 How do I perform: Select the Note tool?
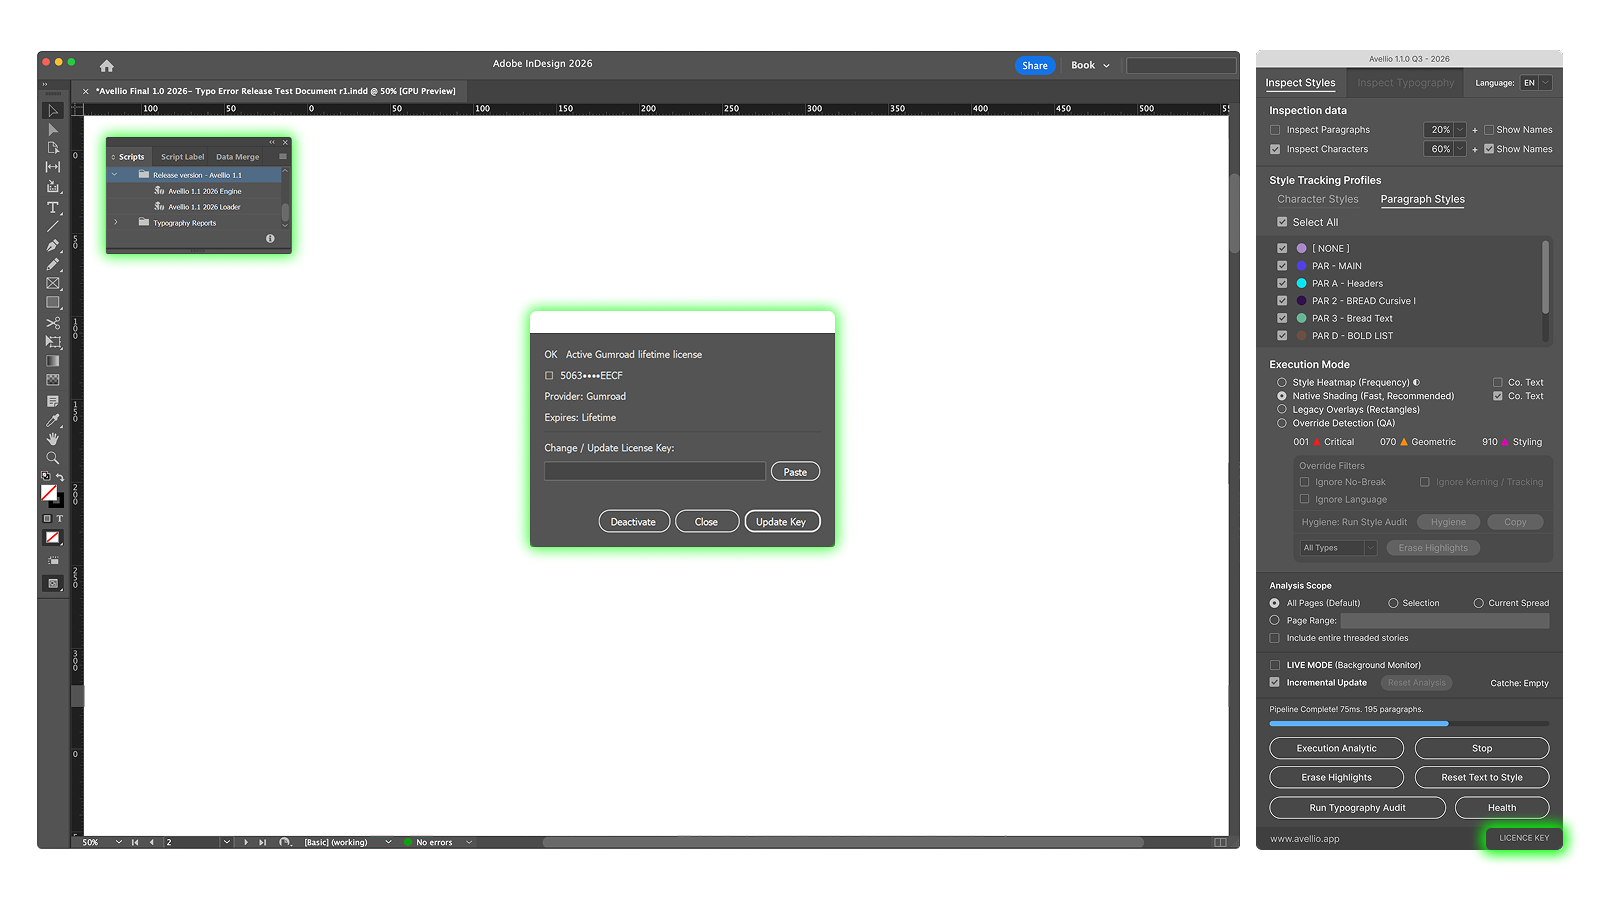(53, 401)
